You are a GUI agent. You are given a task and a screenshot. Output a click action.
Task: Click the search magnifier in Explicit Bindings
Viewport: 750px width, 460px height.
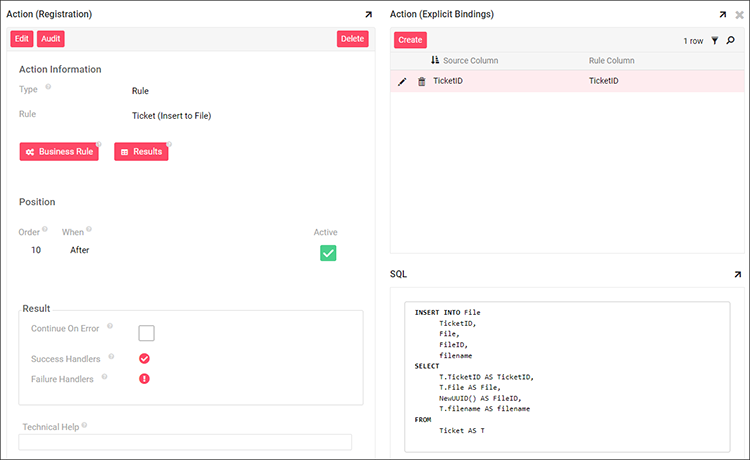pos(731,41)
